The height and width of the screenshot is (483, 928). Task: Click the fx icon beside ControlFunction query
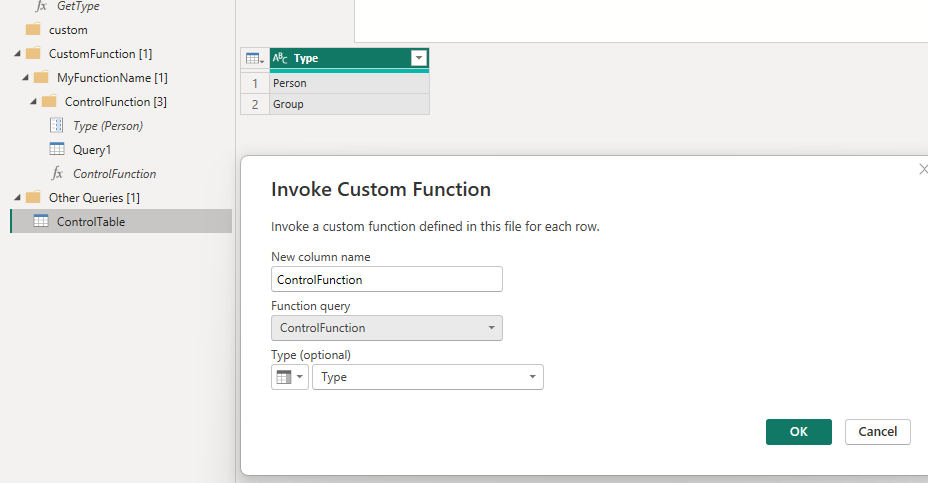[x=57, y=174]
